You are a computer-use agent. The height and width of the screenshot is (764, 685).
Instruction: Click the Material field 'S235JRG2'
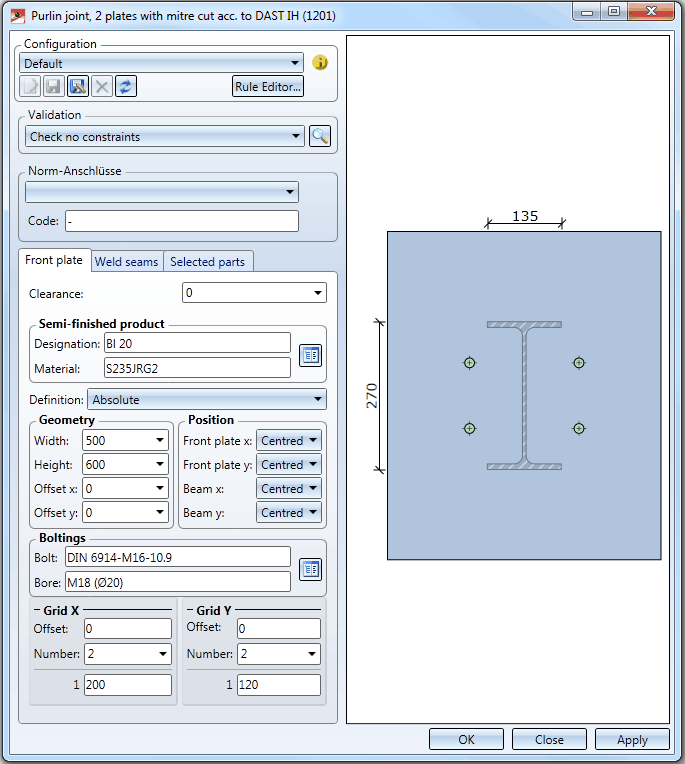[197, 368]
